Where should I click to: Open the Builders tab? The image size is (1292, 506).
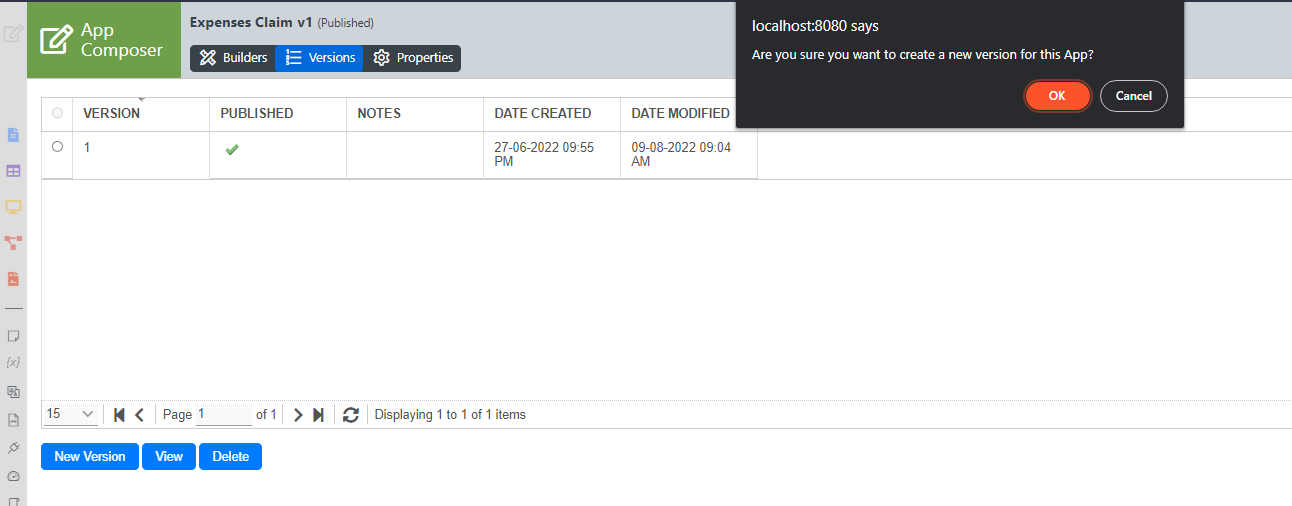tap(233, 58)
